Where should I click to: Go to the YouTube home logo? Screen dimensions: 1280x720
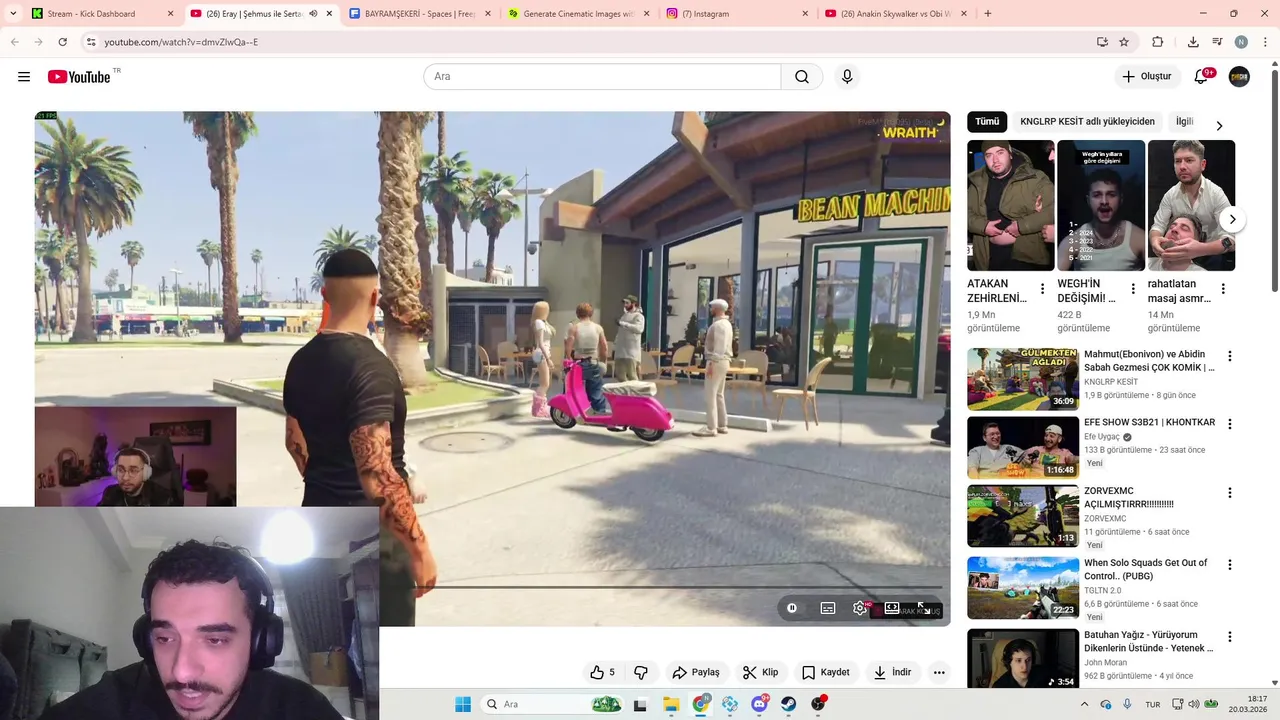[x=79, y=77]
